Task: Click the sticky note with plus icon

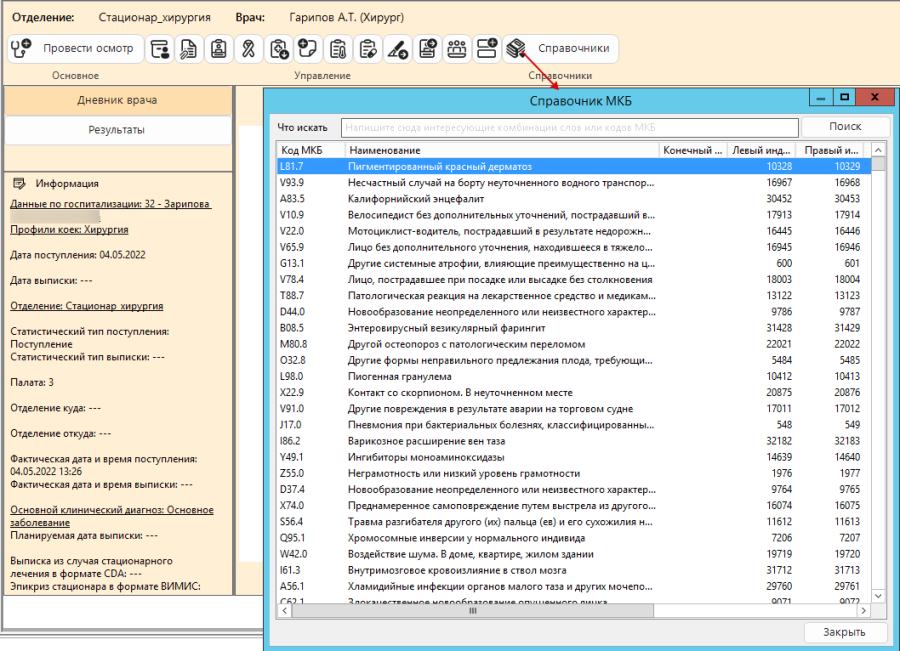Action: 308,49
